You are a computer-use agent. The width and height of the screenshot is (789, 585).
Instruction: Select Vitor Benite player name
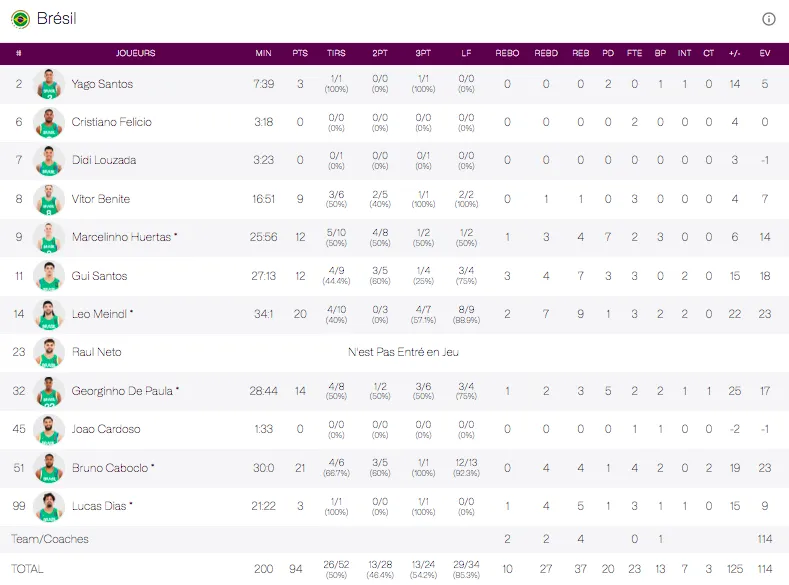100,199
